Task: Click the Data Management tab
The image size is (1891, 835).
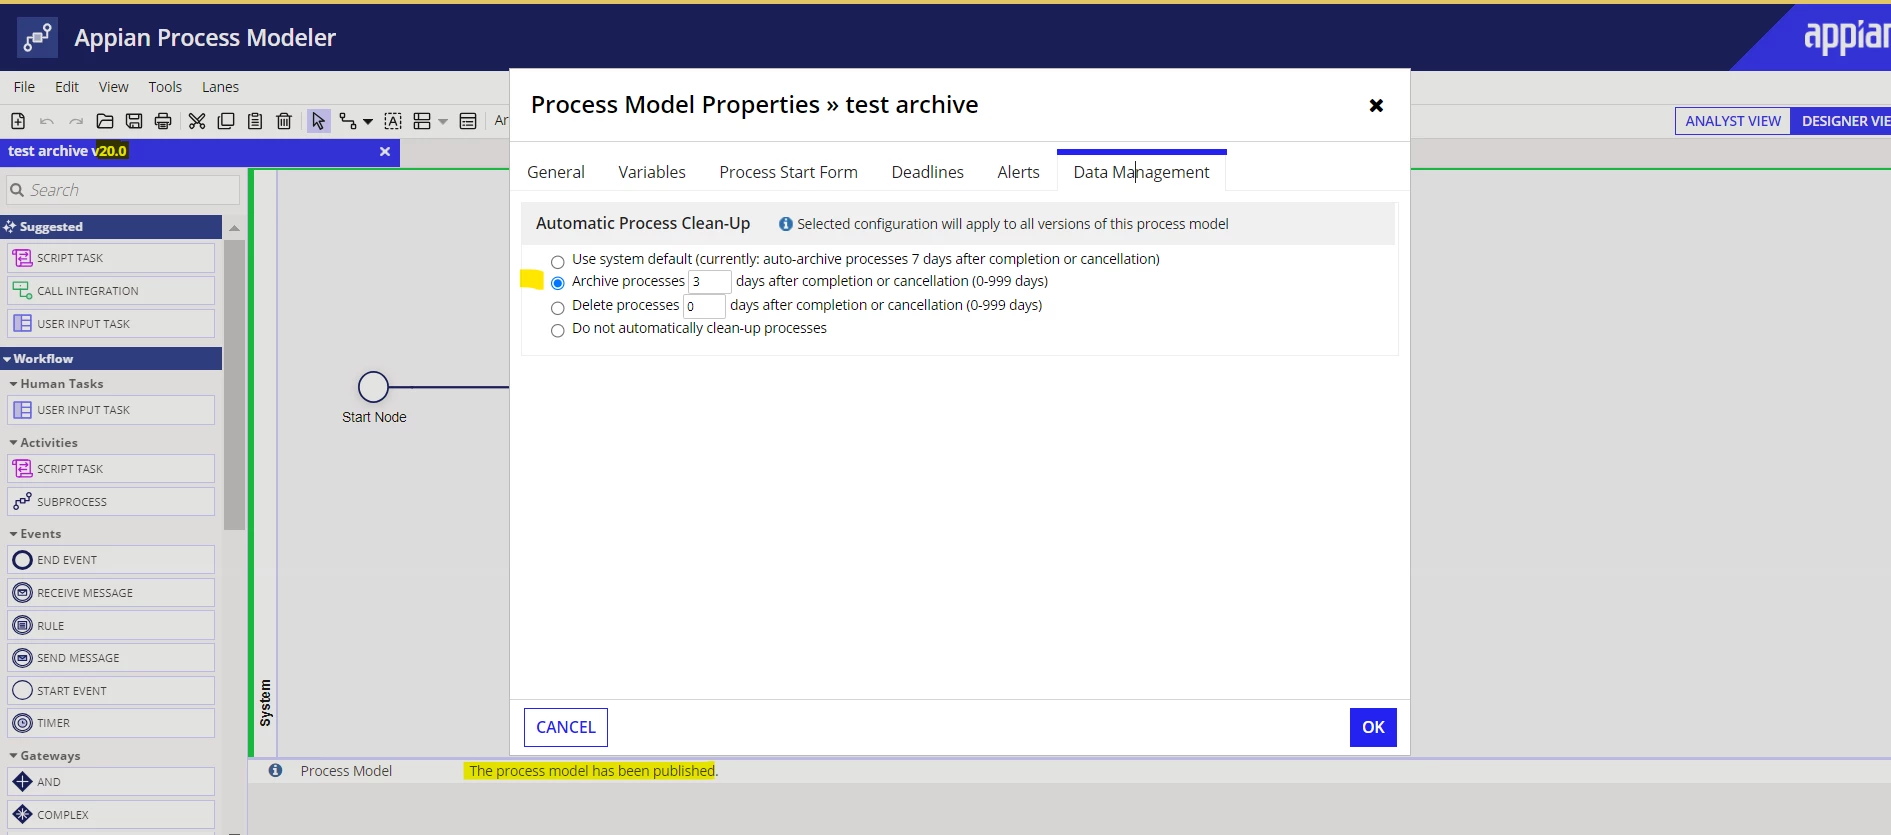Action: (x=1141, y=172)
